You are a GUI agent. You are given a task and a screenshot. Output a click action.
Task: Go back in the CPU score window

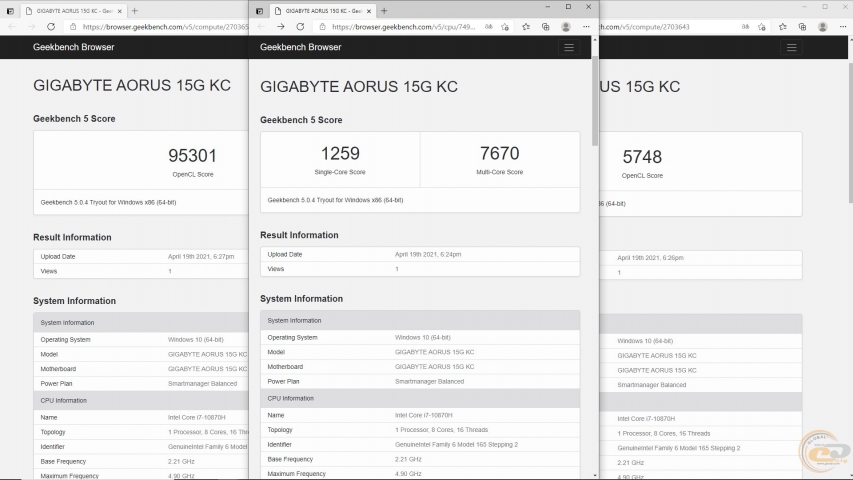261,27
